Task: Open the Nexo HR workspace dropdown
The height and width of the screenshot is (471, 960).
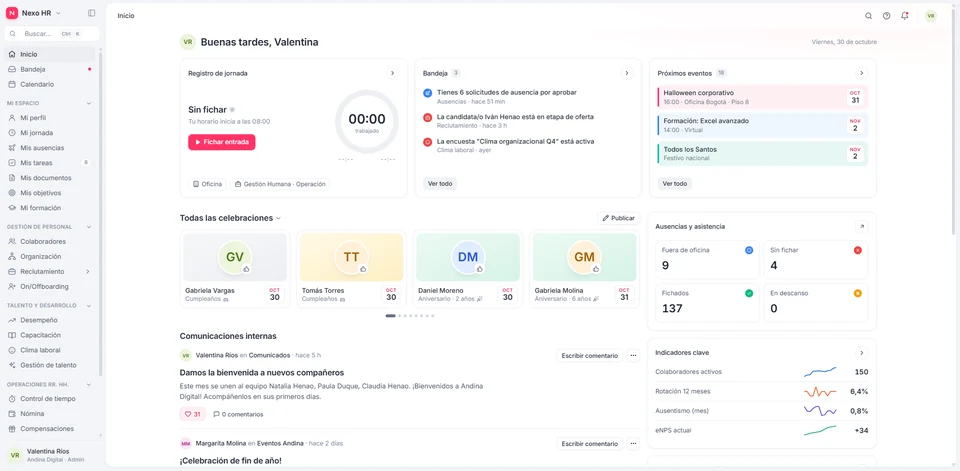Action: point(58,13)
